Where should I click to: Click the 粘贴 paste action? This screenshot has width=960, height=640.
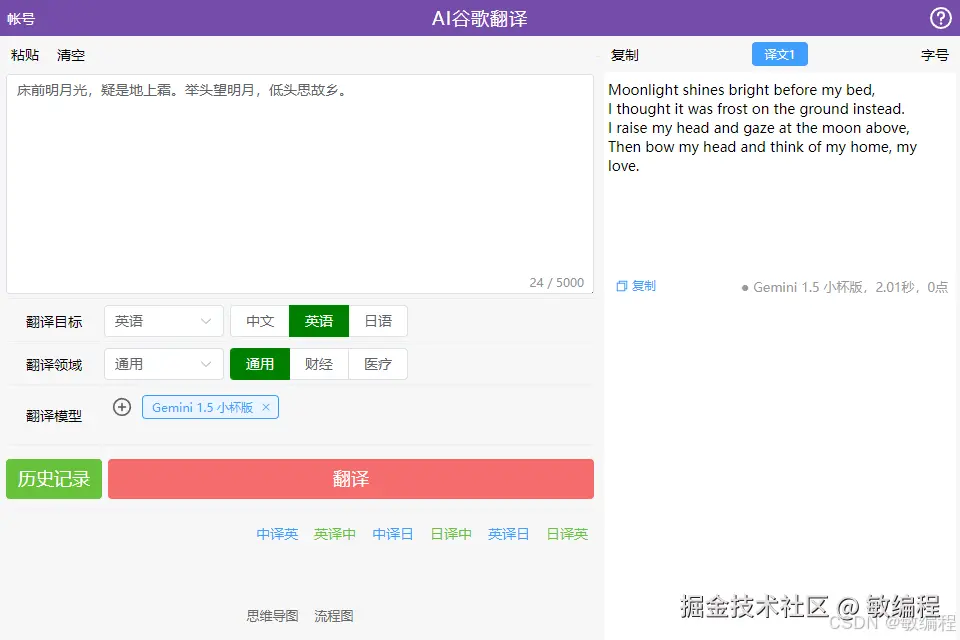click(25, 55)
